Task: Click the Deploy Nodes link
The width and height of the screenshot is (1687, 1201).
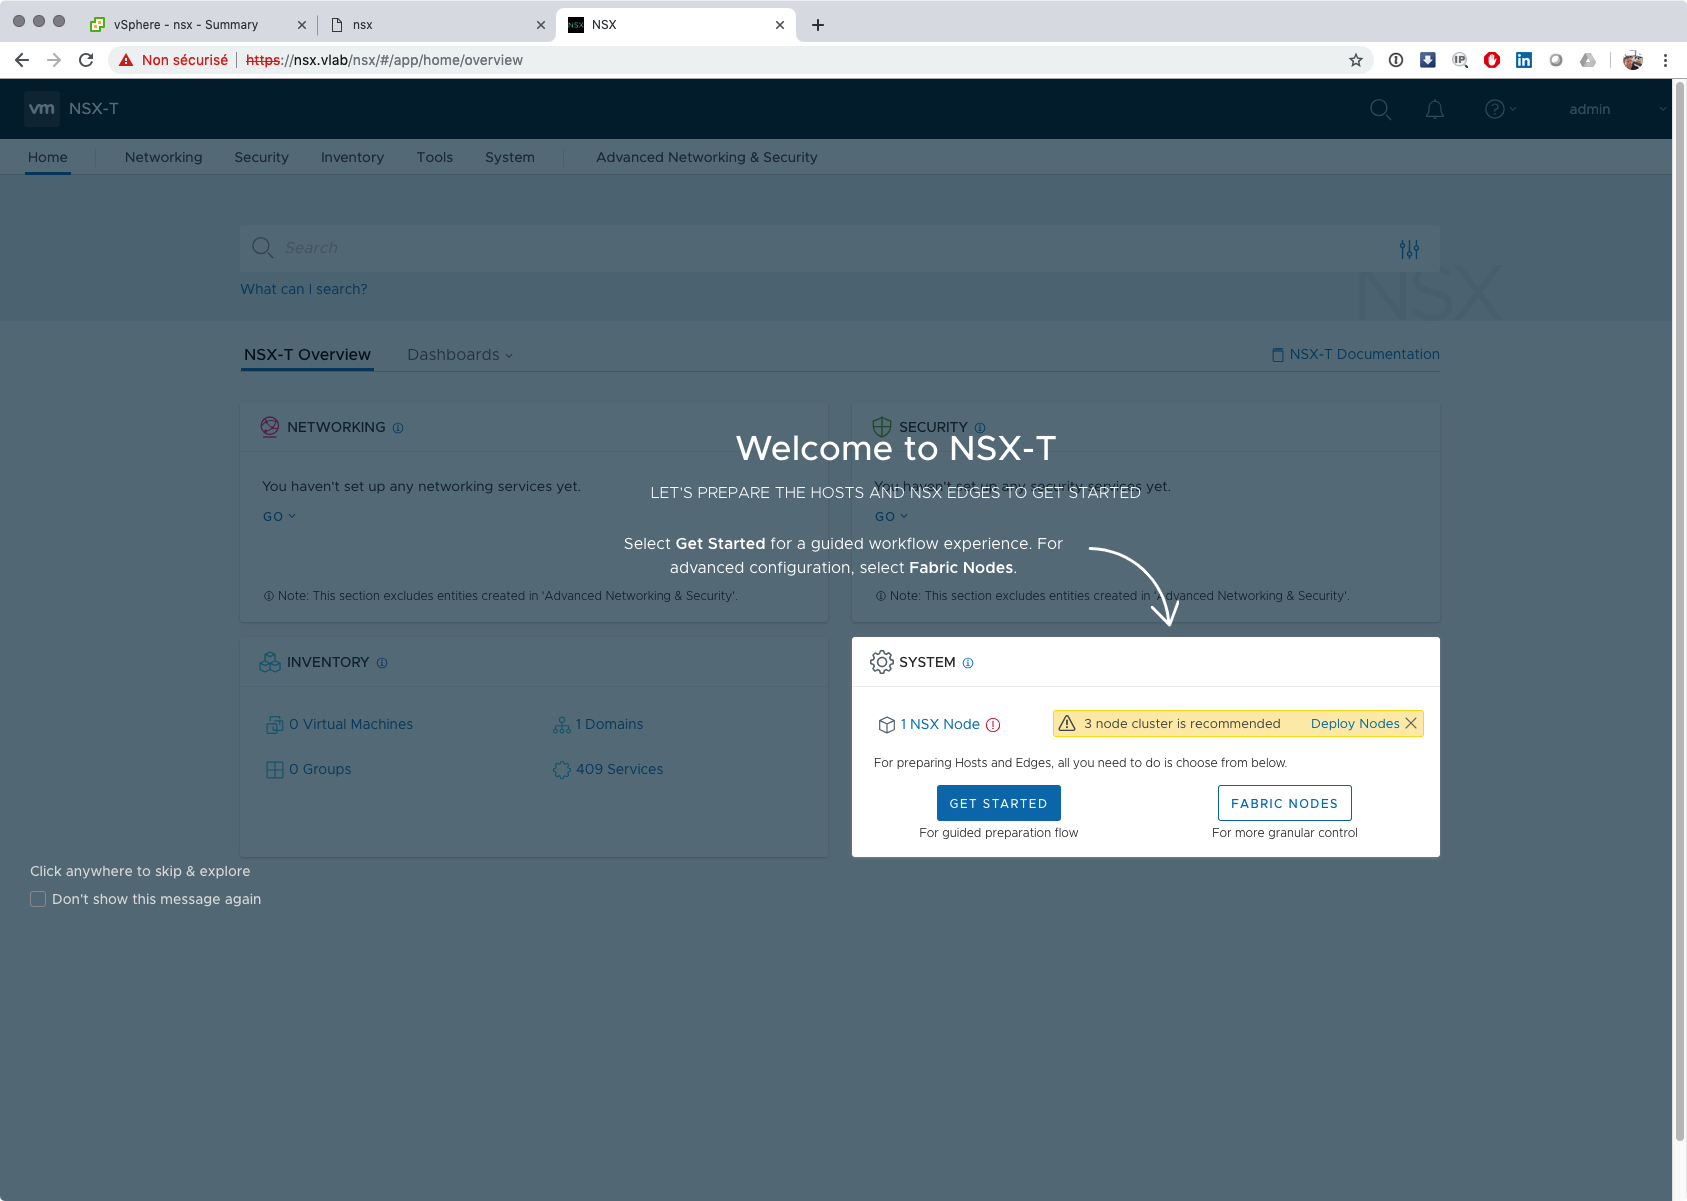Action: point(1354,723)
